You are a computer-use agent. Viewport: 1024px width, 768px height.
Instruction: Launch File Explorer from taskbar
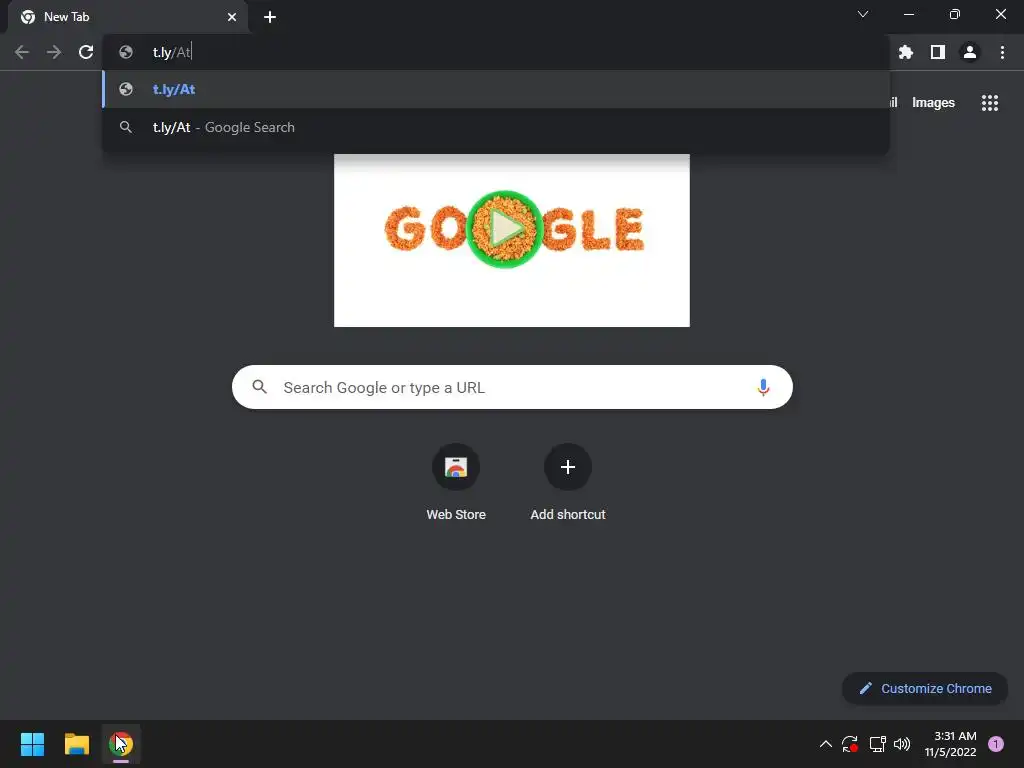(x=76, y=744)
